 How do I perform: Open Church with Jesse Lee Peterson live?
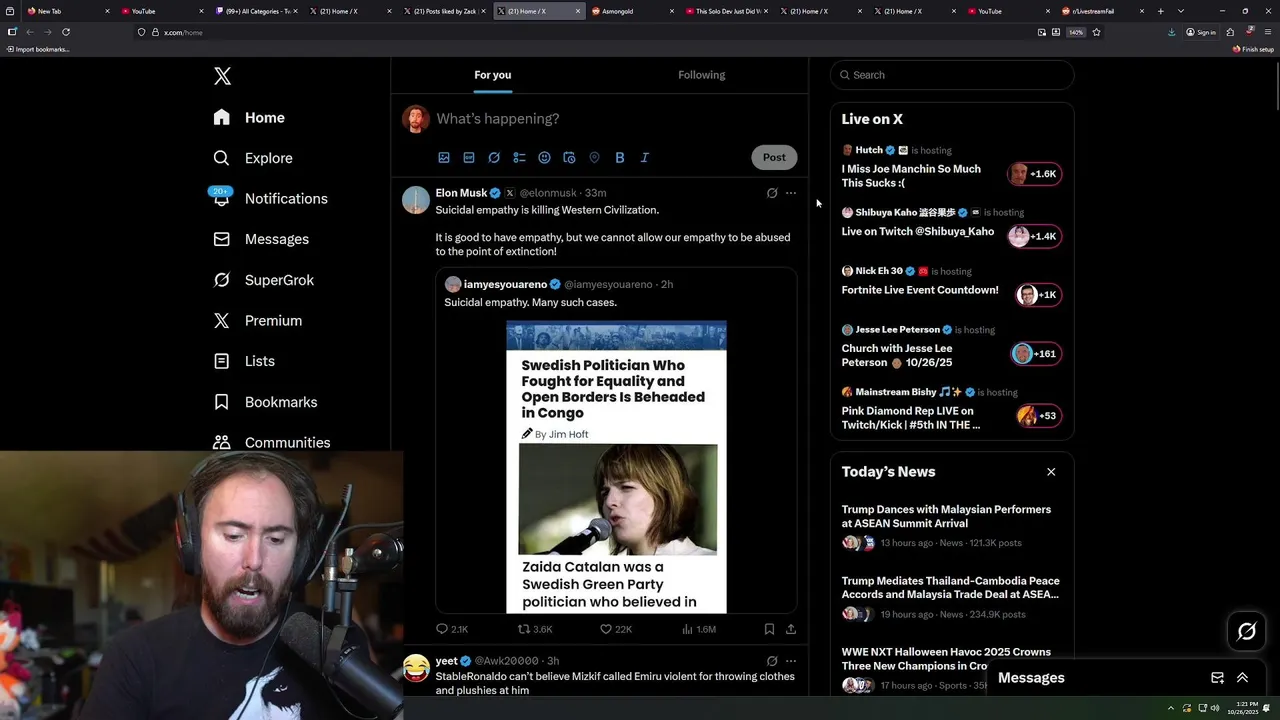coord(952,348)
